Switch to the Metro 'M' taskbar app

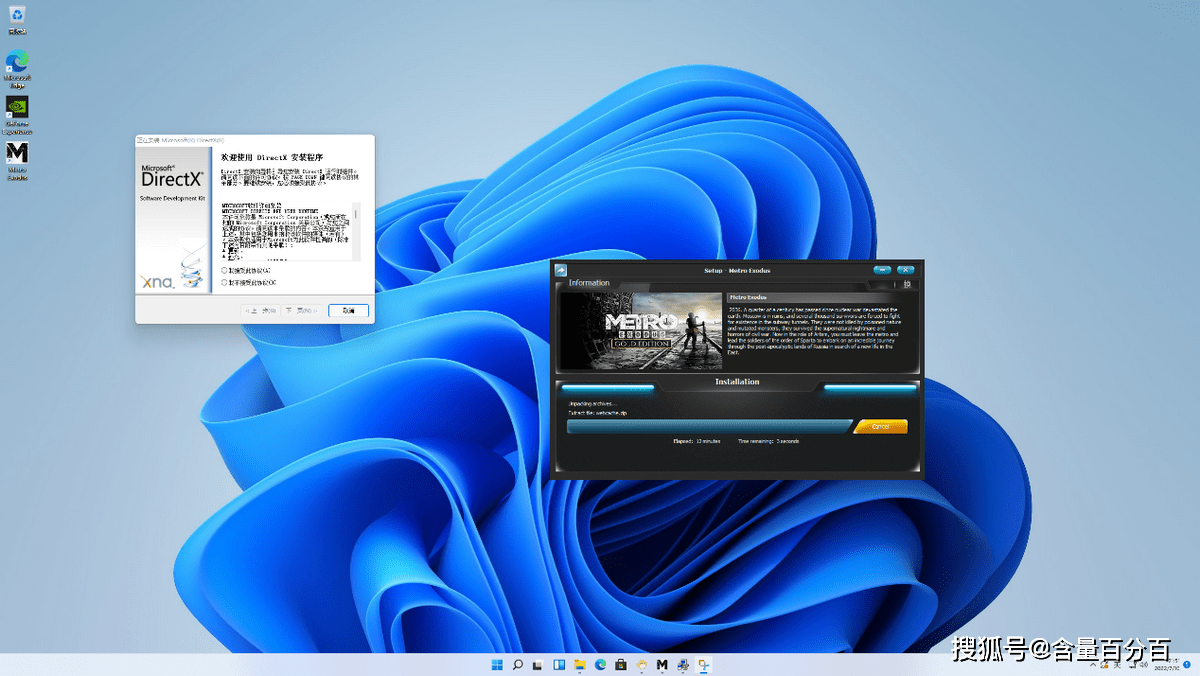pos(662,664)
